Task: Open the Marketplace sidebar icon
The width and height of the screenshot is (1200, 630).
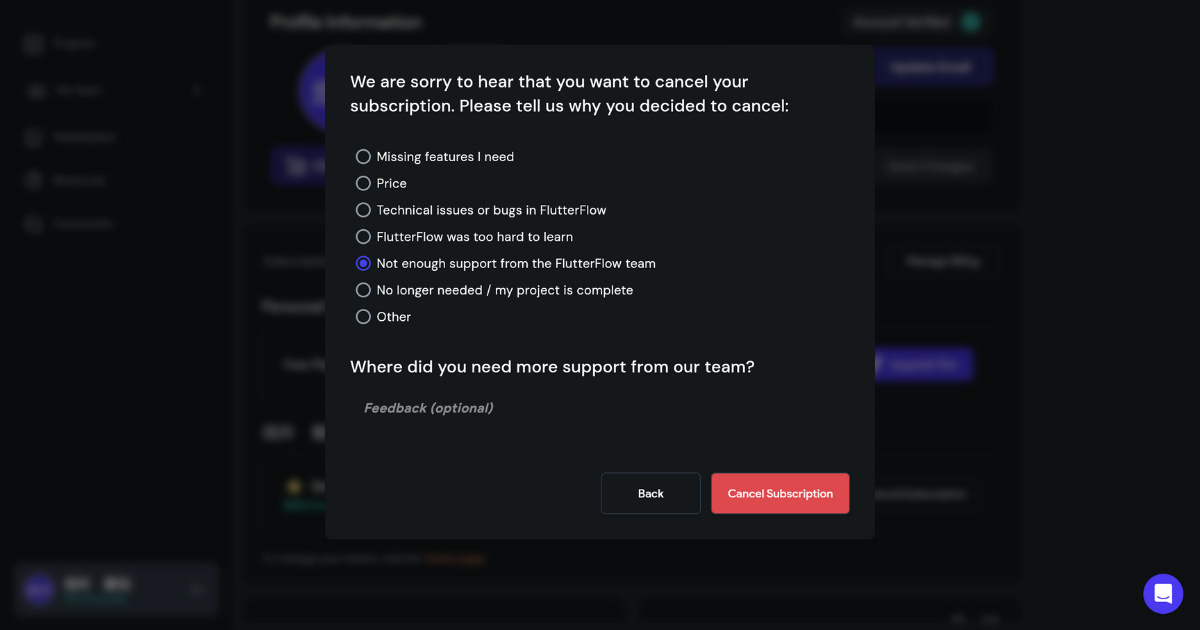Action: click(x=34, y=137)
